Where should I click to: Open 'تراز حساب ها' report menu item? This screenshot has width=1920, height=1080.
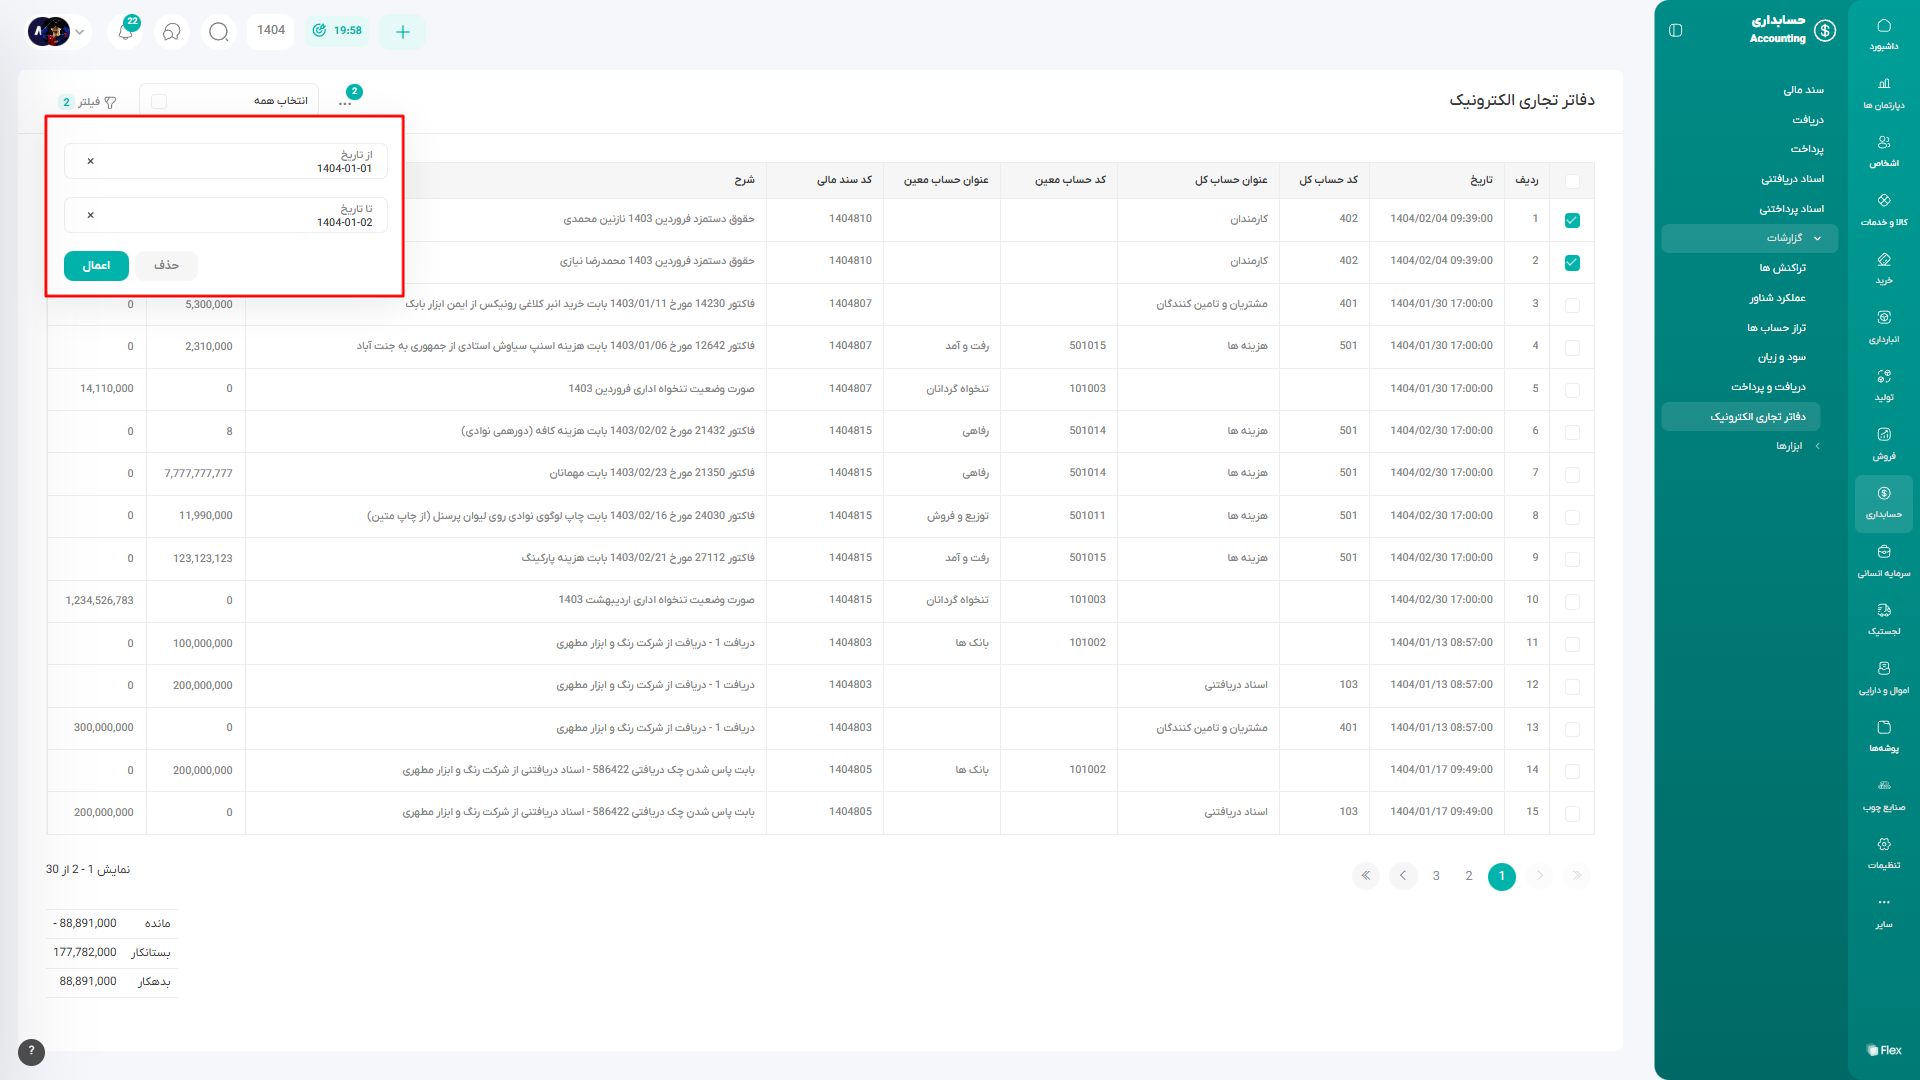(x=1776, y=328)
